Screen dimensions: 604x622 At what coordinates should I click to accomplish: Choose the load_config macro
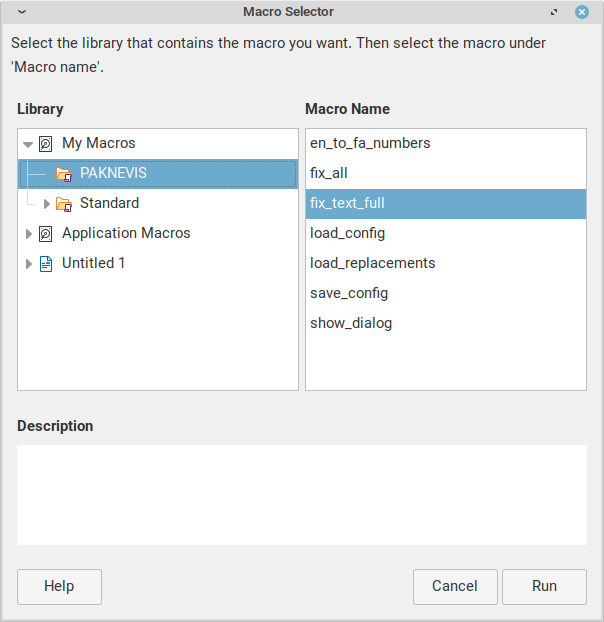[347, 233]
